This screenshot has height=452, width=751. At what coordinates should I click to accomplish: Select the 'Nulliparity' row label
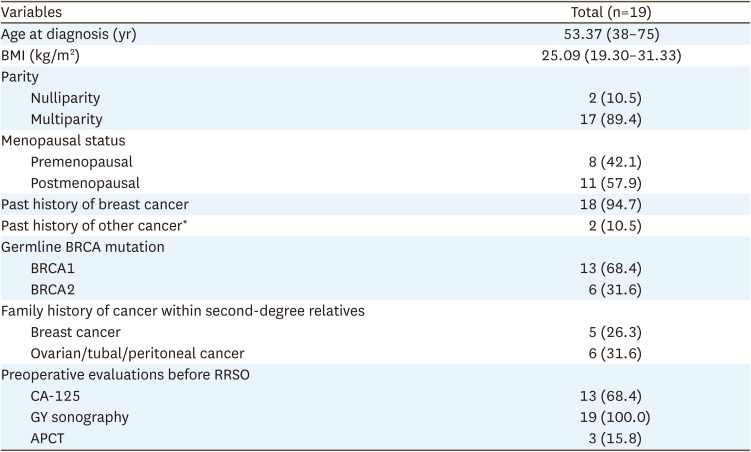[66, 98]
